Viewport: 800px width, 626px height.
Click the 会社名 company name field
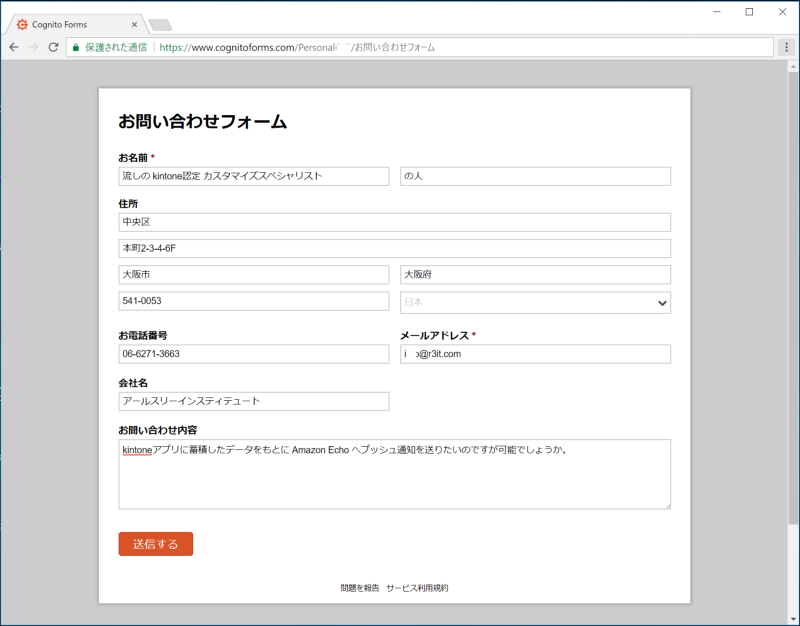[x=253, y=401]
